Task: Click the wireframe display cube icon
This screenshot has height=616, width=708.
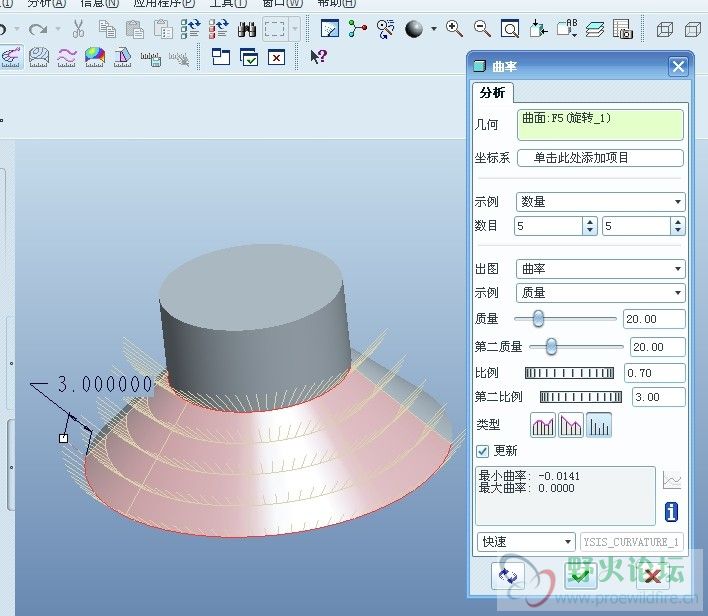Action: (x=664, y=29)
